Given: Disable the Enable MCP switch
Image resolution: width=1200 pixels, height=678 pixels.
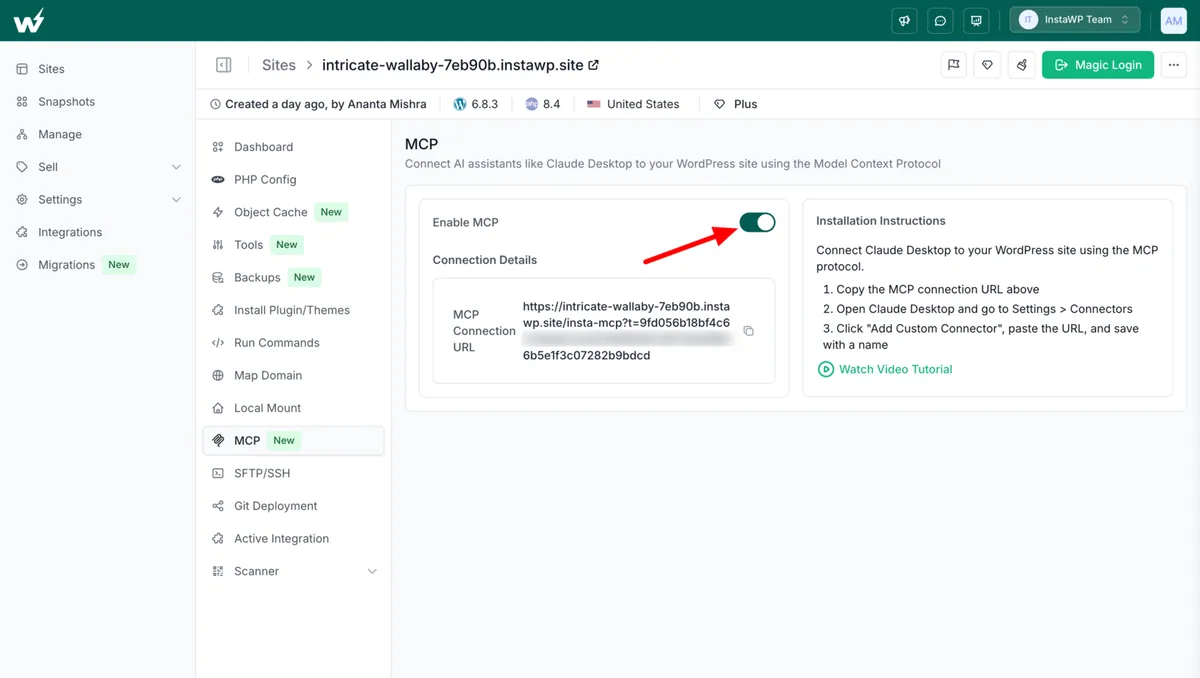Looking at the screenshot, I should click(757, 222).
